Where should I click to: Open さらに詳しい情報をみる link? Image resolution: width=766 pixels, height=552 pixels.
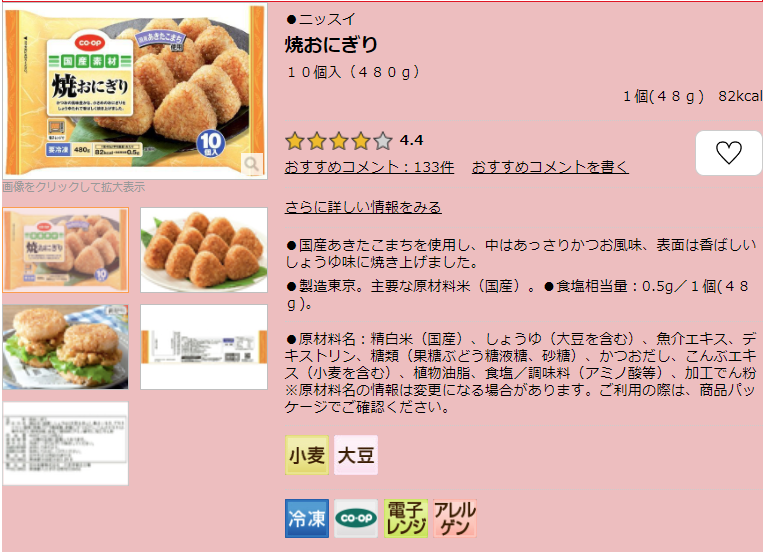pyautogui.click(x=363, y=207)
